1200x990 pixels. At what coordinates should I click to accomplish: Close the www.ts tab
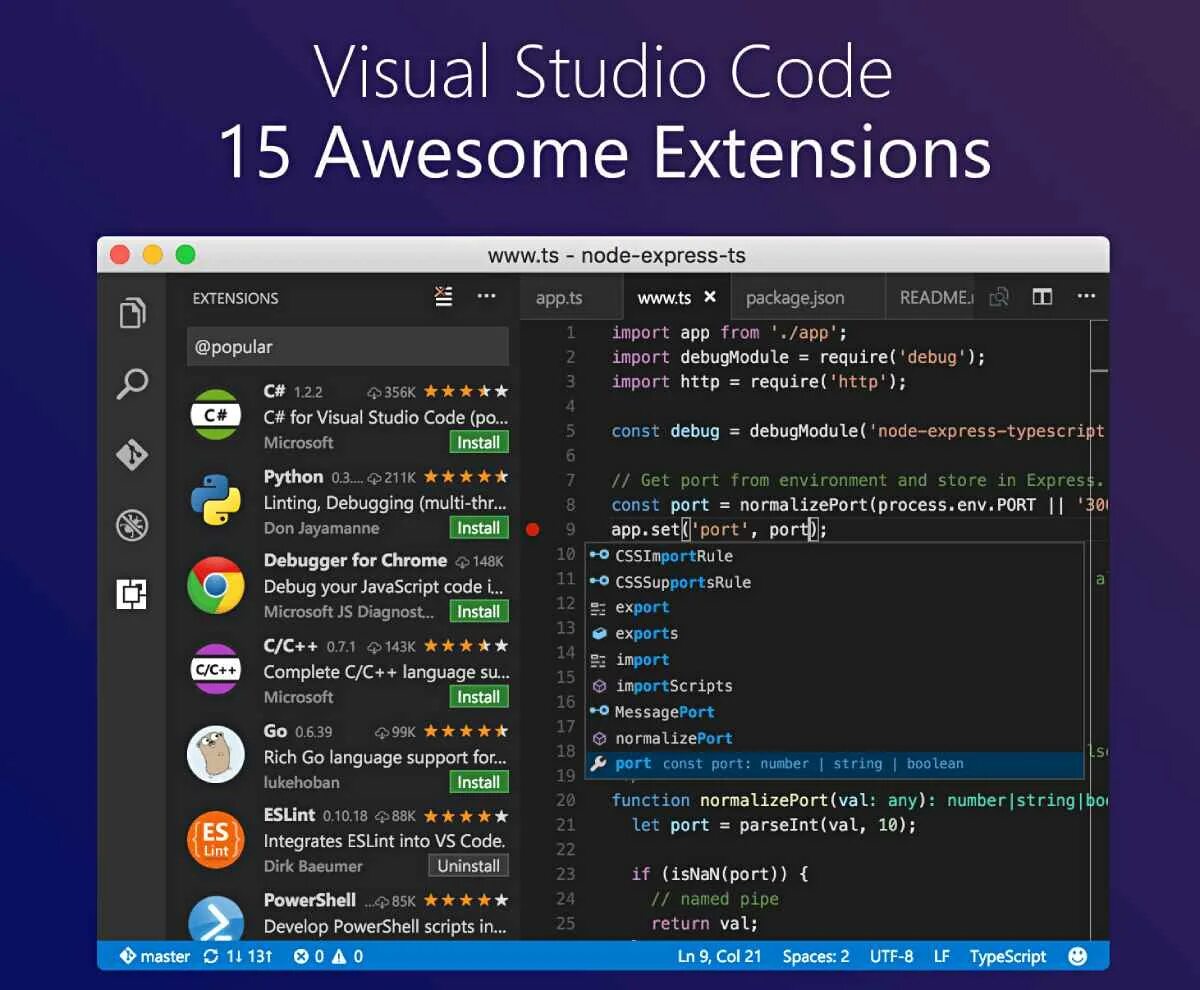click(x=710, y=297)
